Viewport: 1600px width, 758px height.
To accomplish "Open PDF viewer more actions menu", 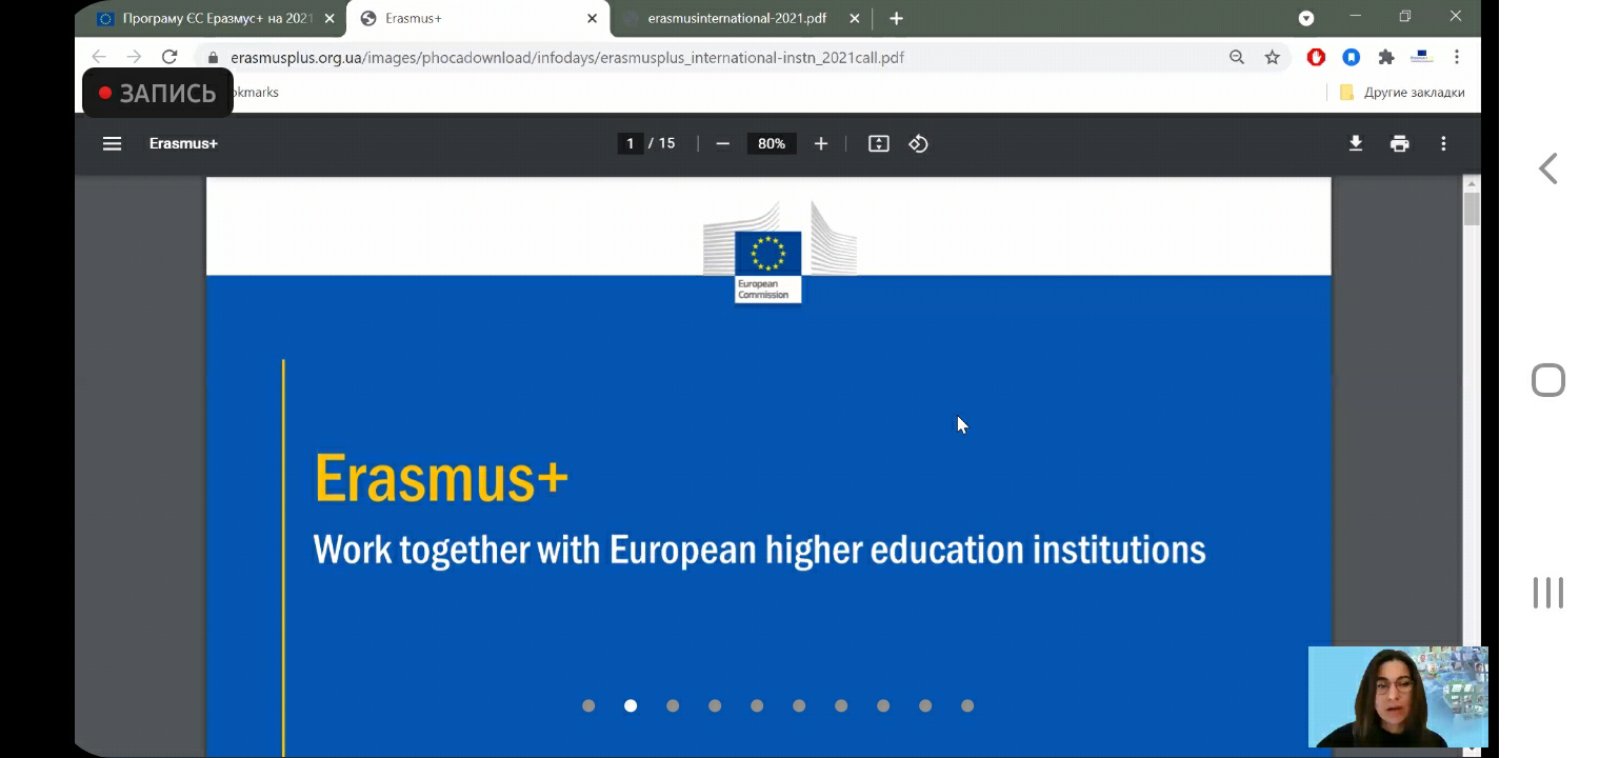I will click(x=1443, y=144).
